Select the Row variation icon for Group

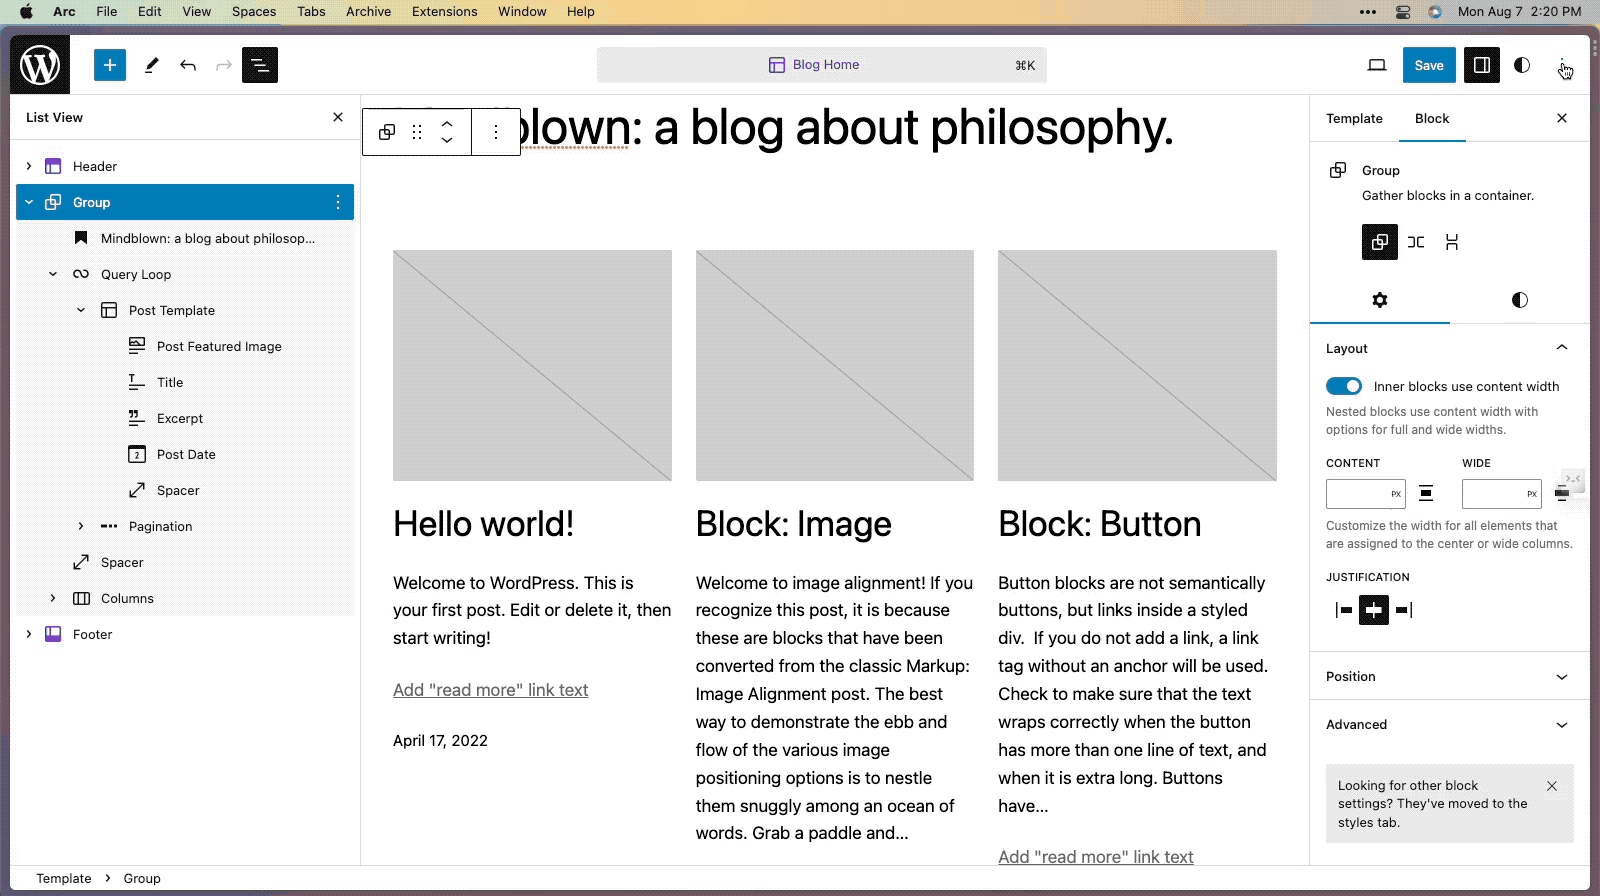coord(1416,242)
